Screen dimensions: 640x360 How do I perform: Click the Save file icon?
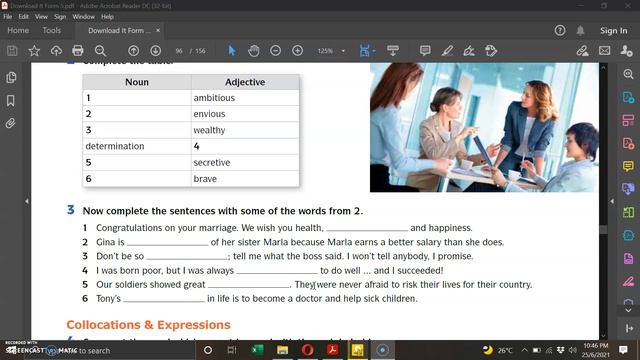12,51
